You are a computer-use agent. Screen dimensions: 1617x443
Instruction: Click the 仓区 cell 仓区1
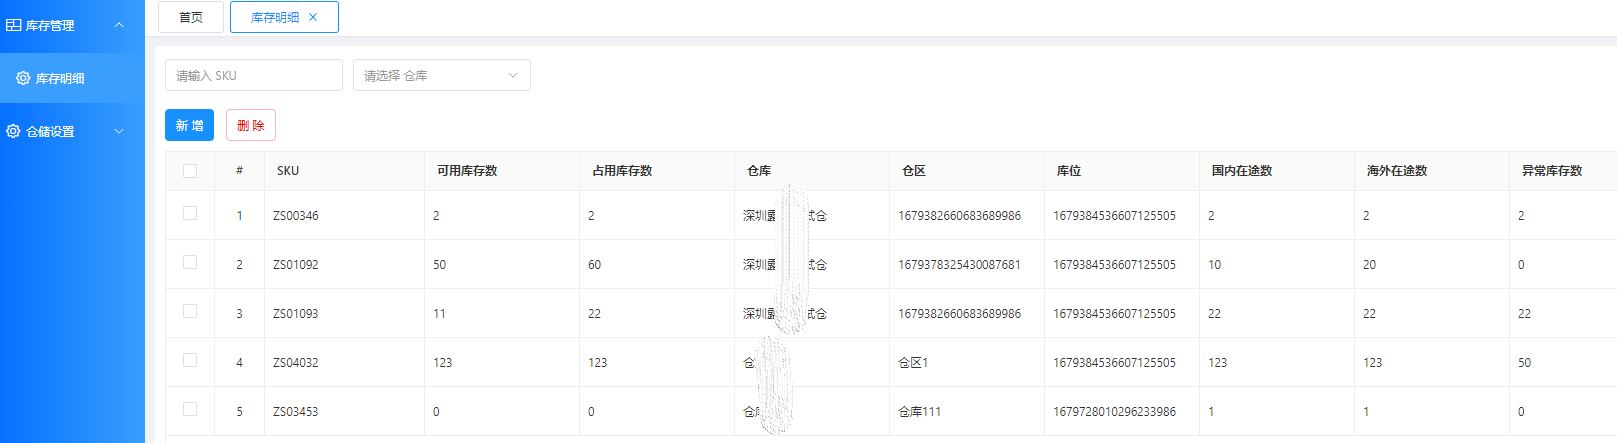click(x=913, y=363)
